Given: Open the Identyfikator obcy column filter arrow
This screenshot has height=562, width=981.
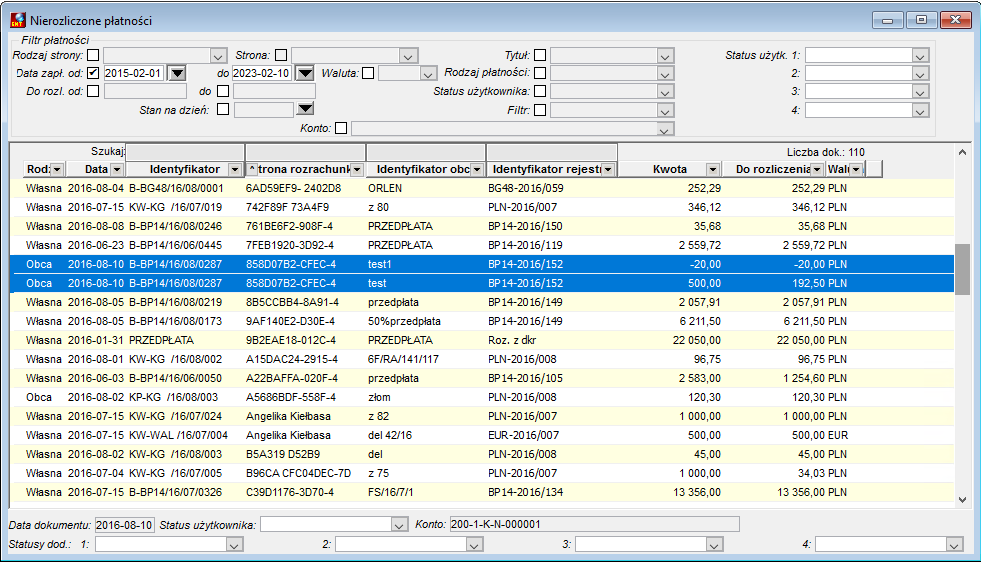Looking at the screenshot, I should point(477,170).
